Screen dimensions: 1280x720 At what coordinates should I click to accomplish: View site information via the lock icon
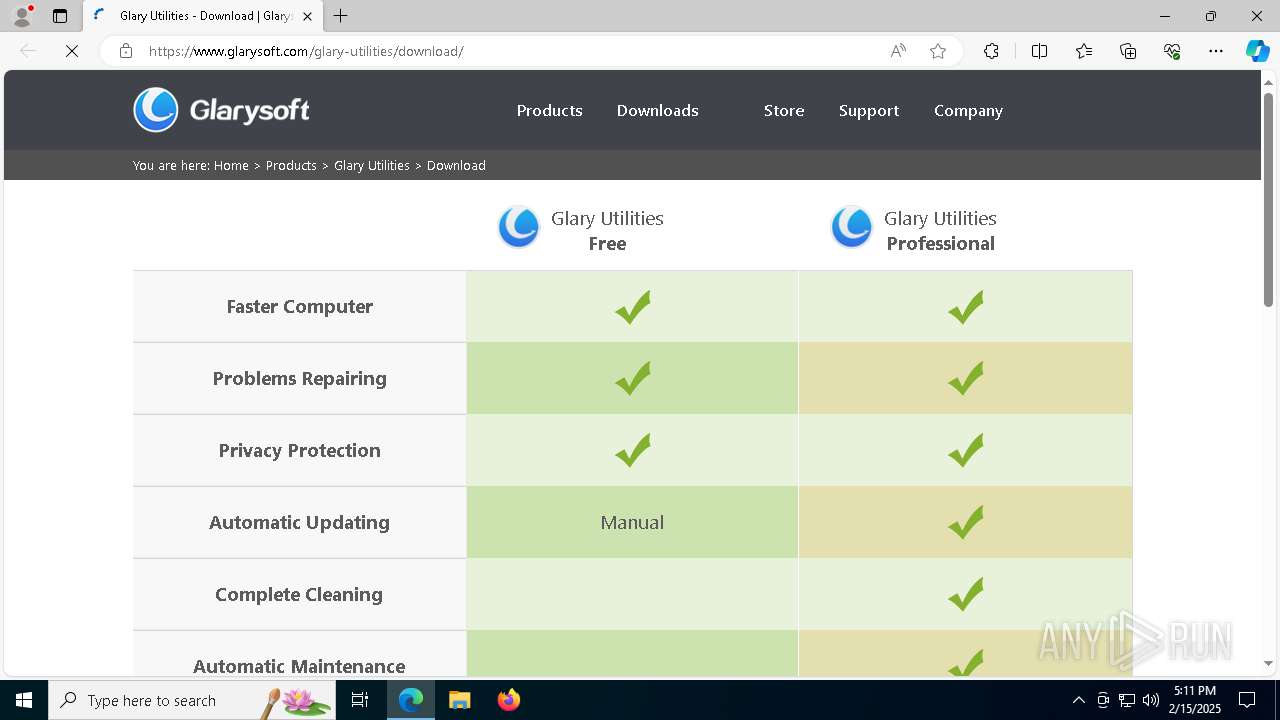[x=126, y=51]
